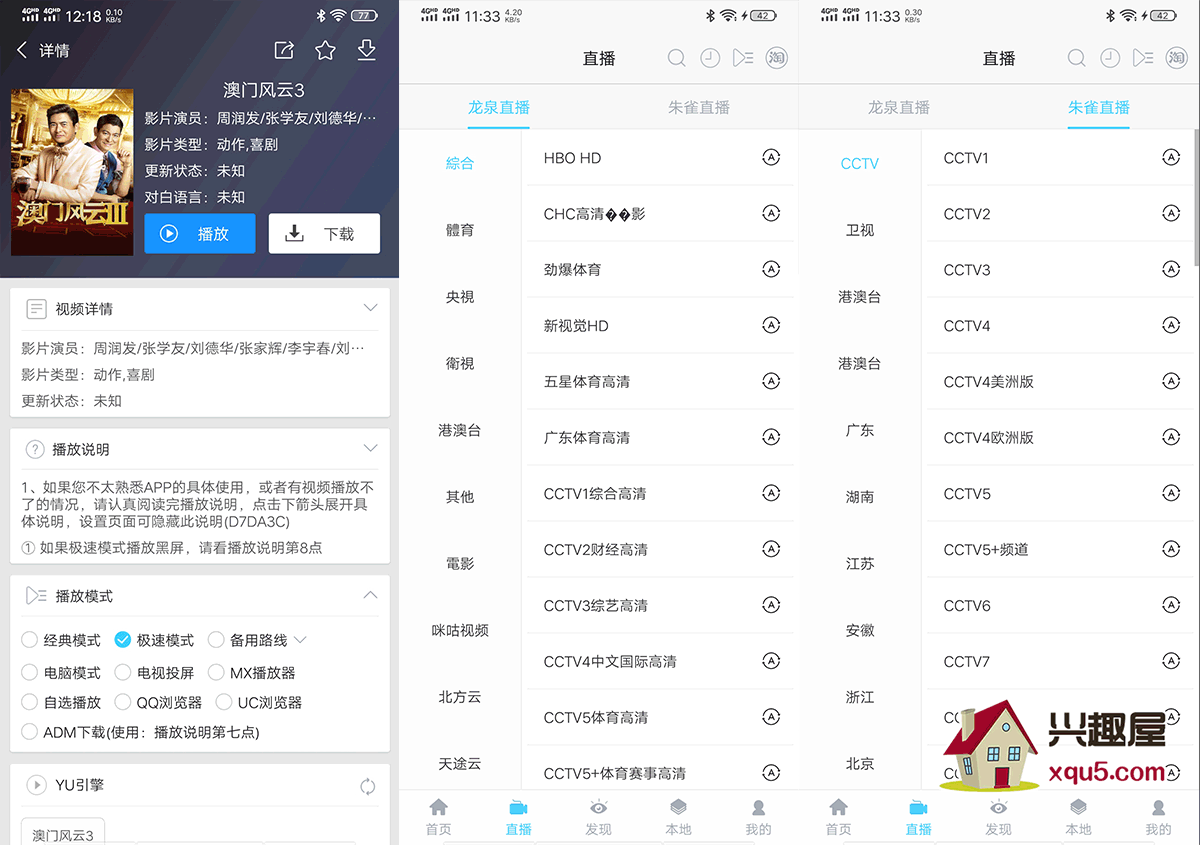Tap the share icon on the detail header
The height and width of the screenshot is (845, 1200).
284,50
